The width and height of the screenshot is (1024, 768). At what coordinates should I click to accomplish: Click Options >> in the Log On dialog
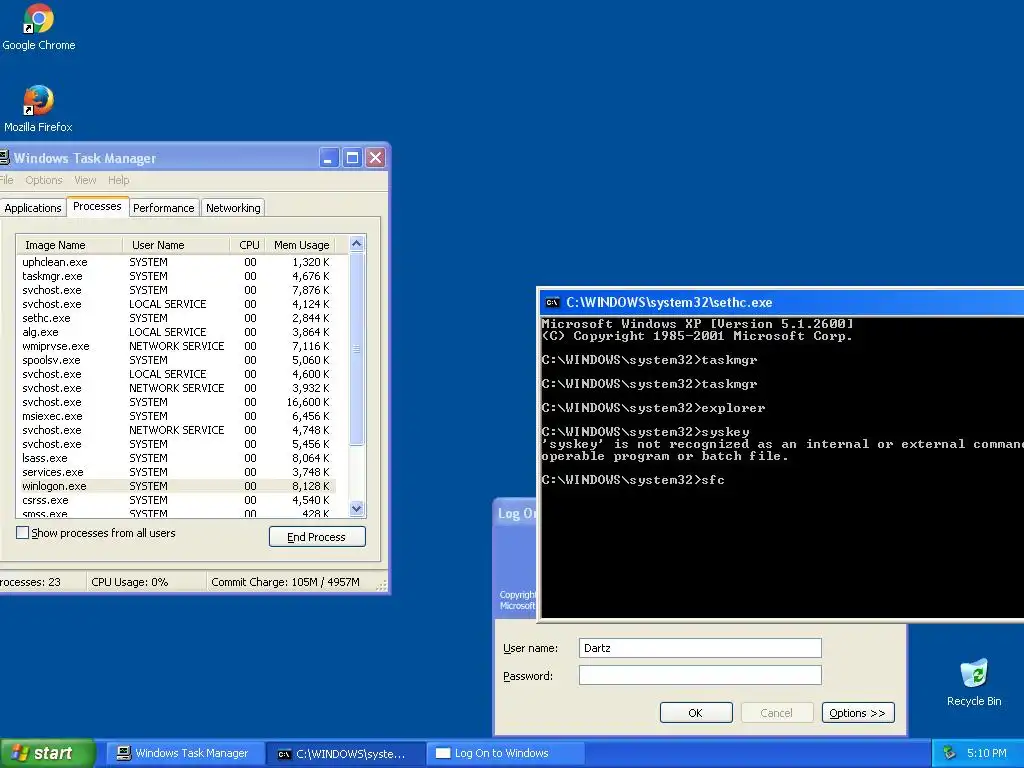click(x=857, y=713)
